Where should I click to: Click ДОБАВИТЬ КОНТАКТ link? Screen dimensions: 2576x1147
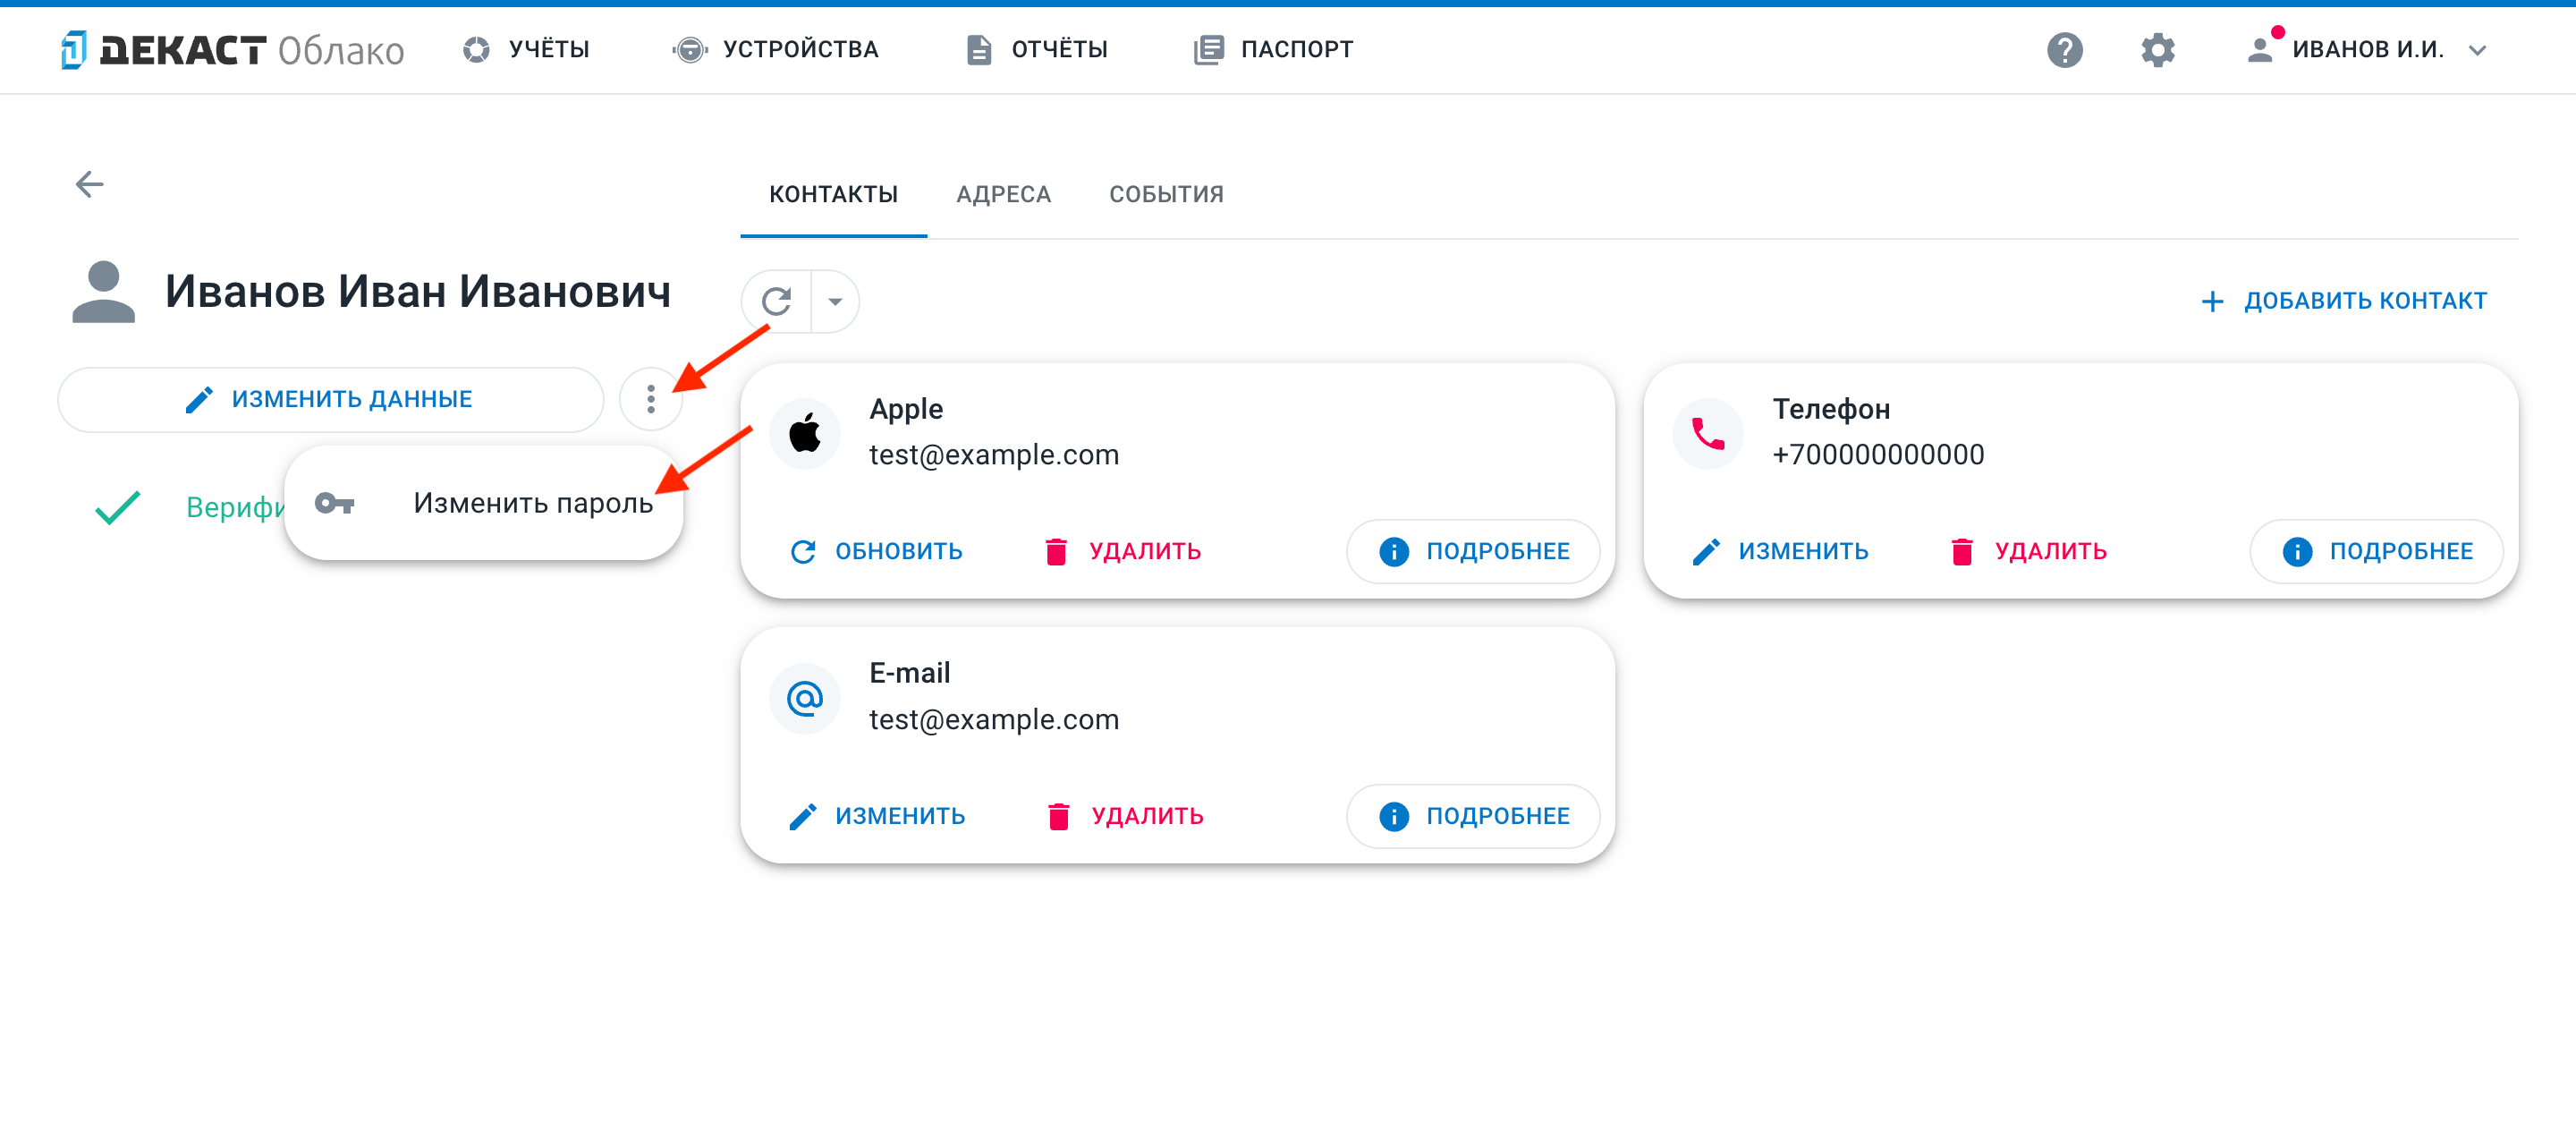click(x=2343, y=301)
